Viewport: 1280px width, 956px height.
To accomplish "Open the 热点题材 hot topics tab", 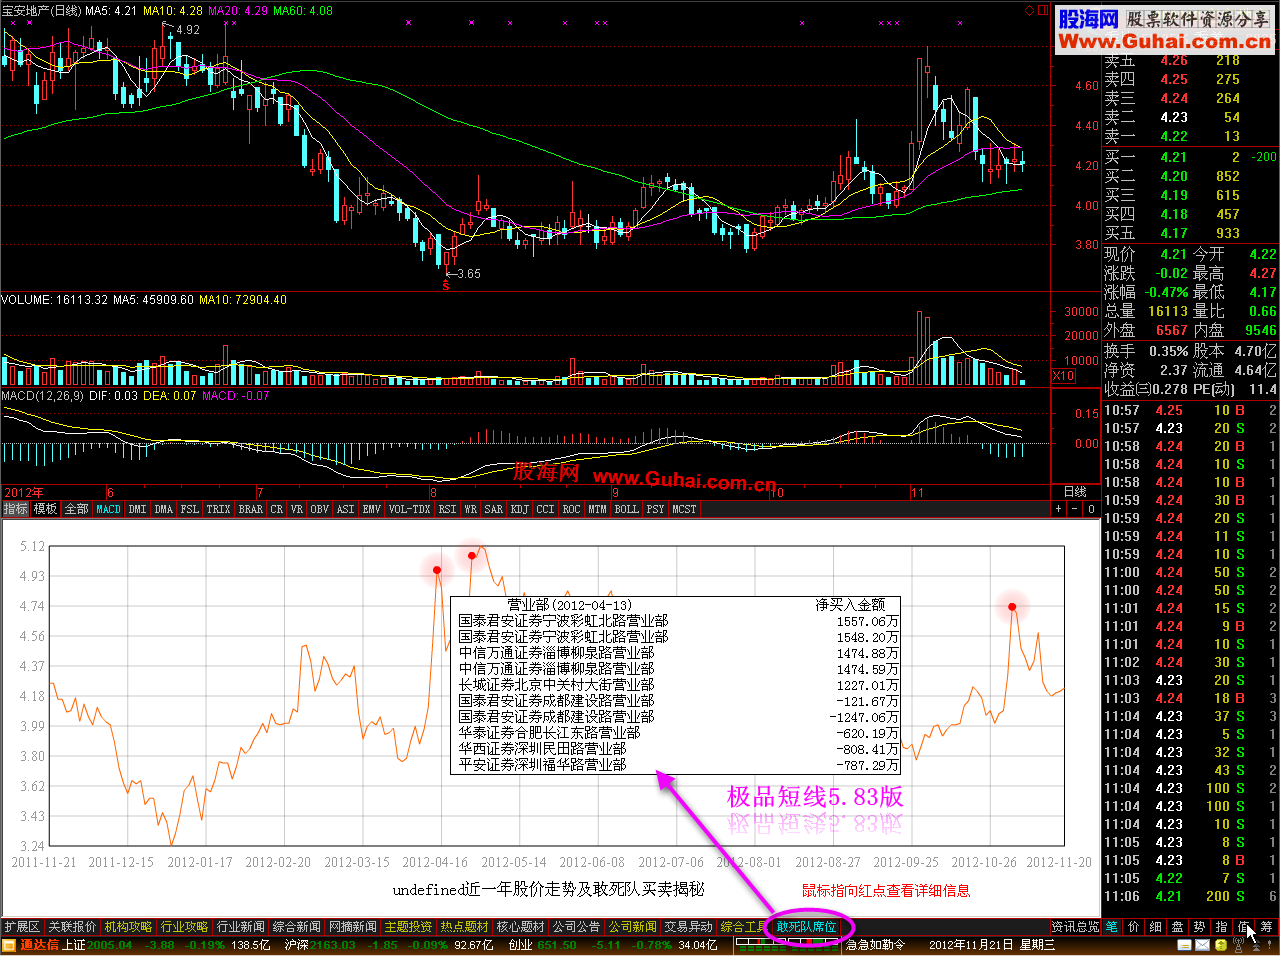I will [x=465, y=927].
